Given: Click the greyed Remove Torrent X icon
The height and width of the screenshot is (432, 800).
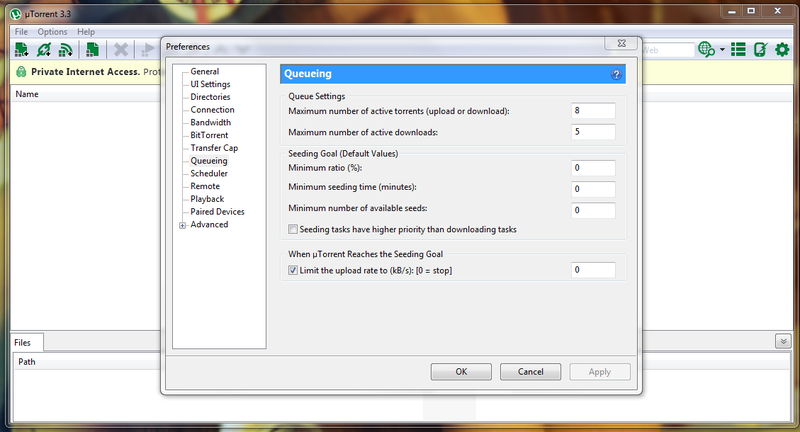Looking at the screenshot, I should (121, 49).
